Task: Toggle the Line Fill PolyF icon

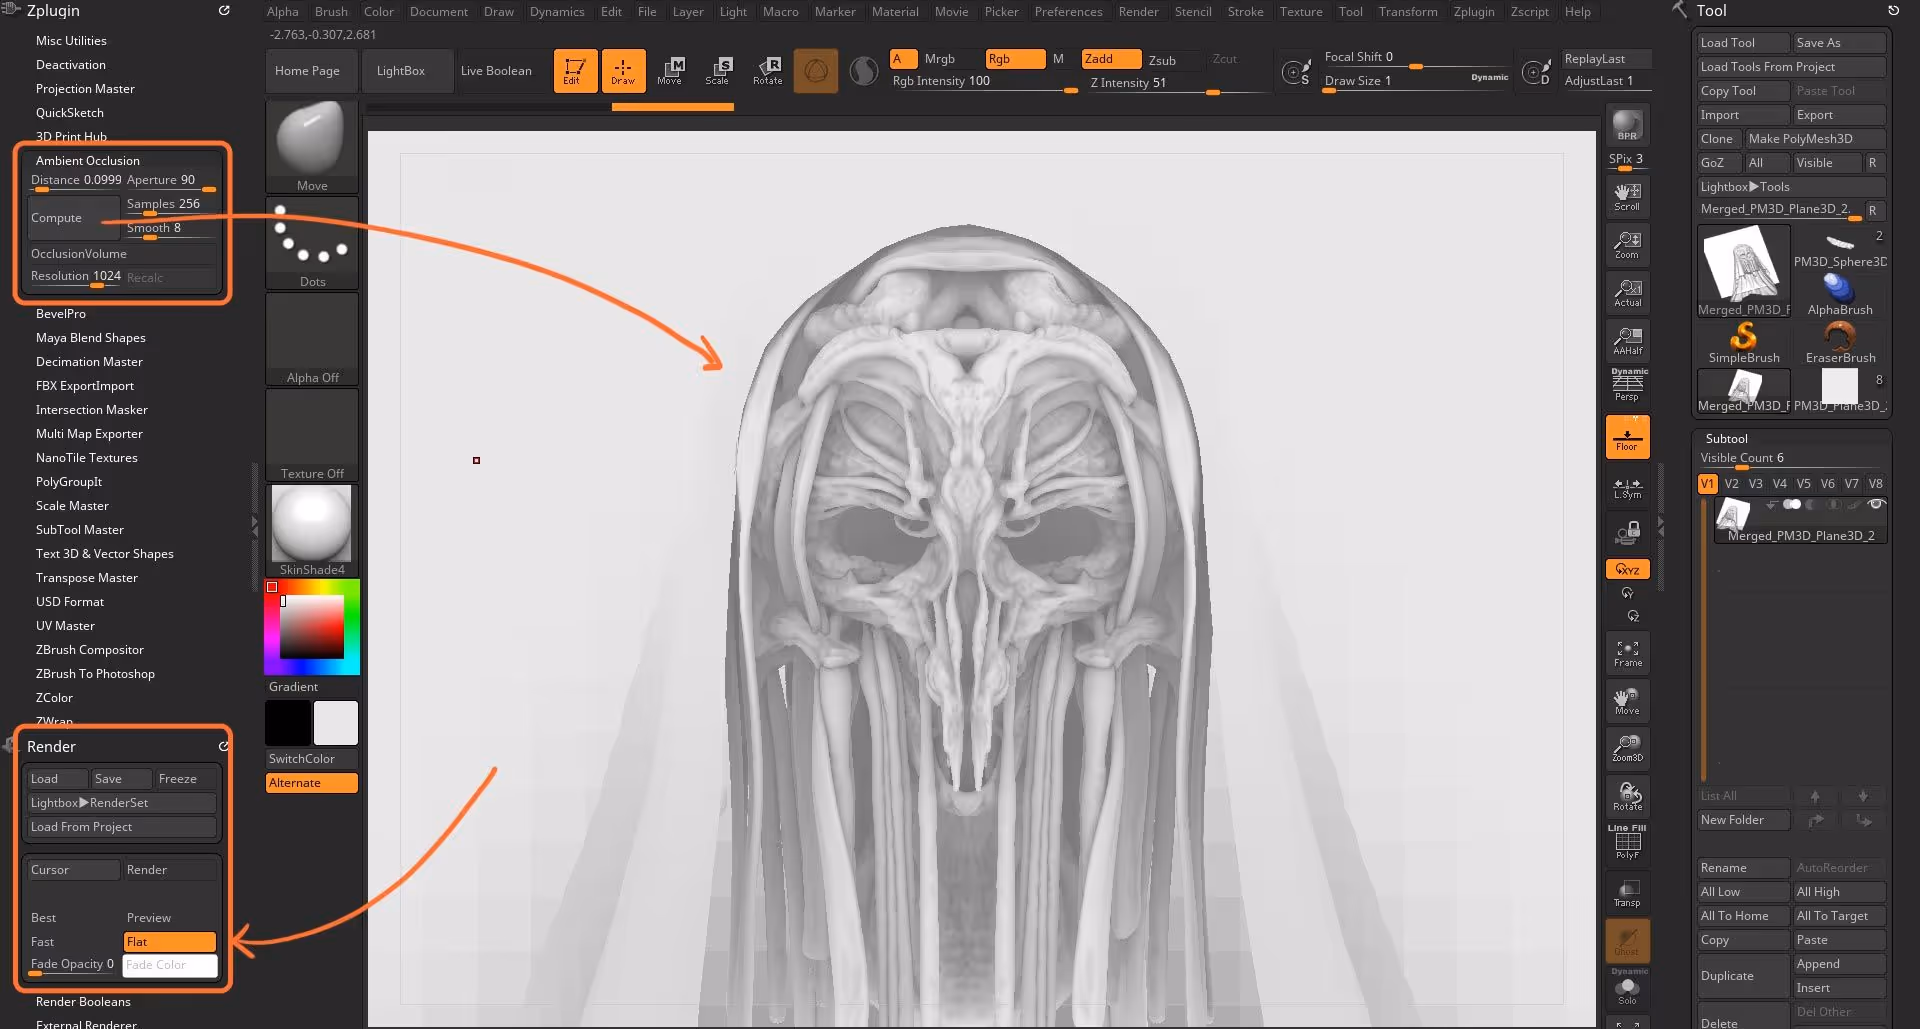Action: coord(1627,843)
